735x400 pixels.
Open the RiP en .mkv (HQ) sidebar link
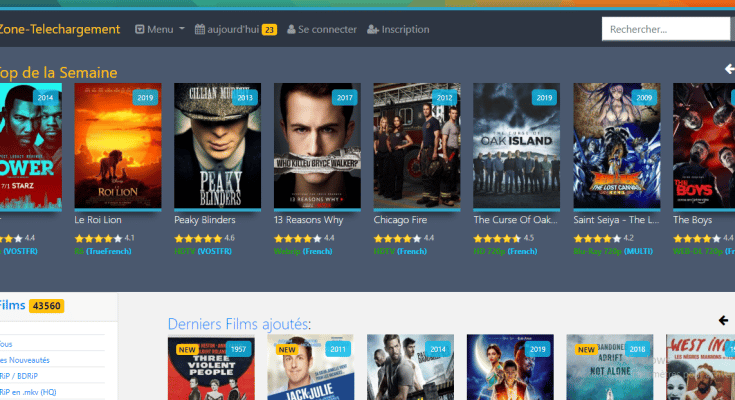[28, 392]
